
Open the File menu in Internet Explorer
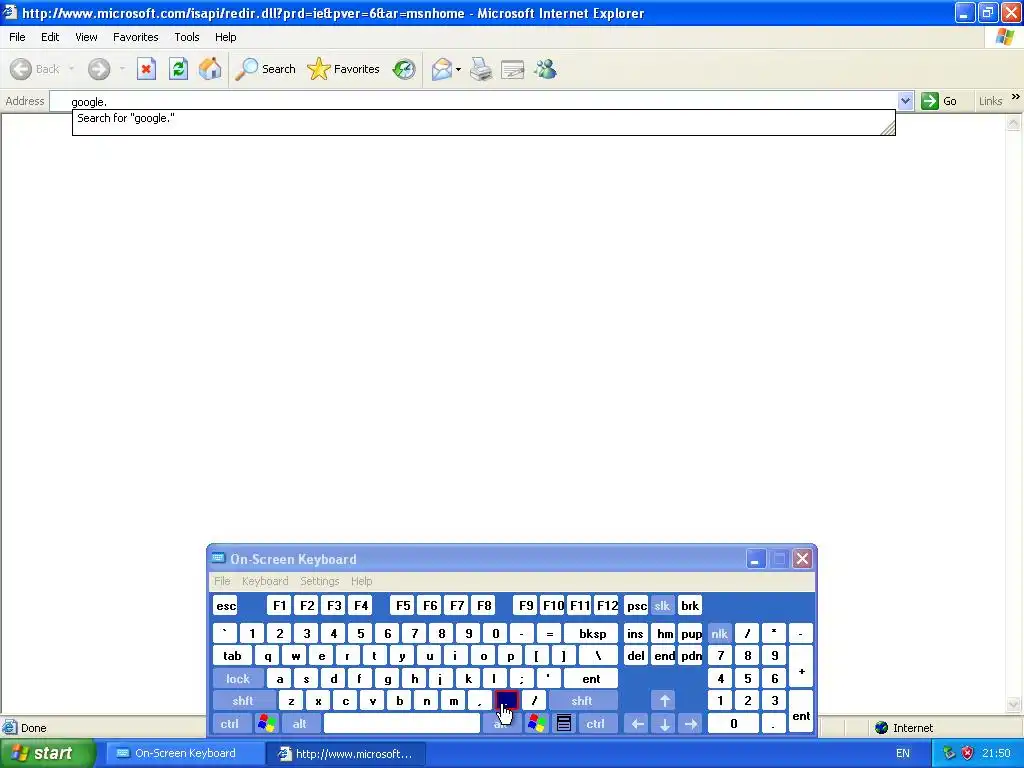17,37
